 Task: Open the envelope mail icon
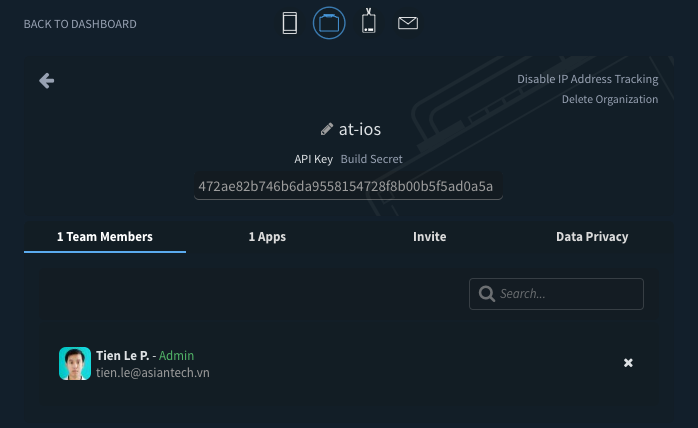[x=408, y=23]
